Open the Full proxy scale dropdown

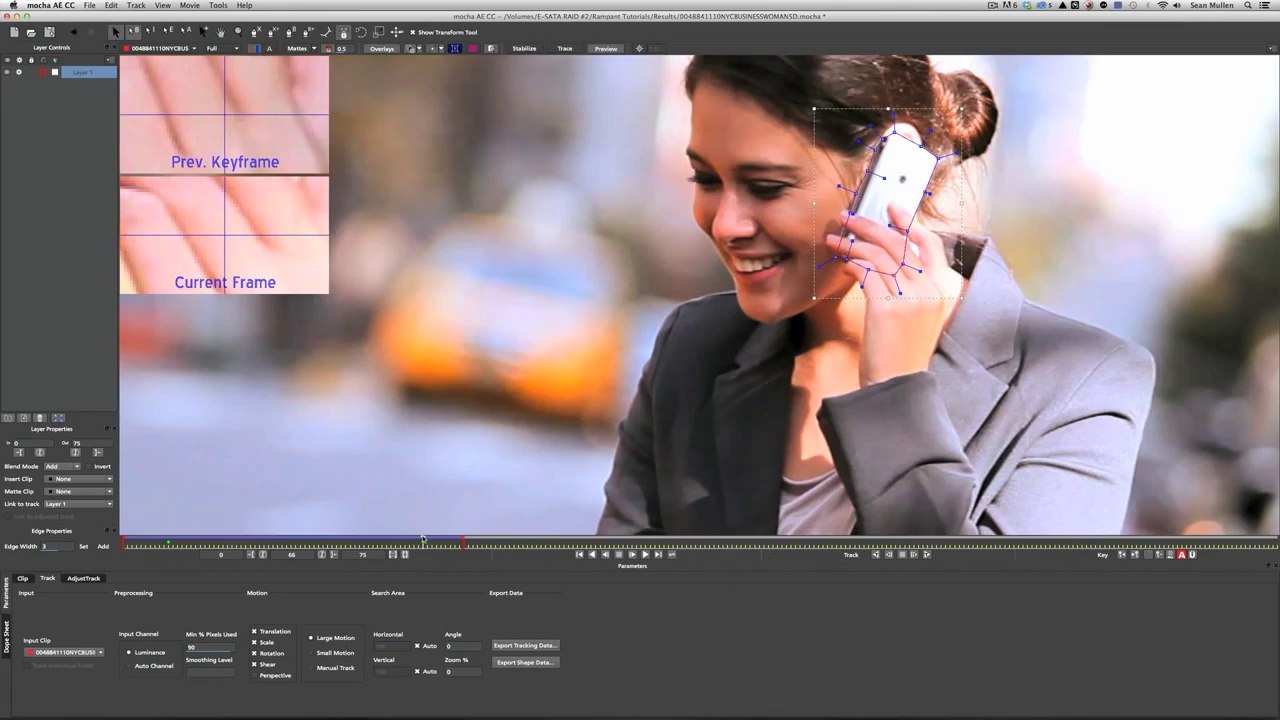pos(222,48)
